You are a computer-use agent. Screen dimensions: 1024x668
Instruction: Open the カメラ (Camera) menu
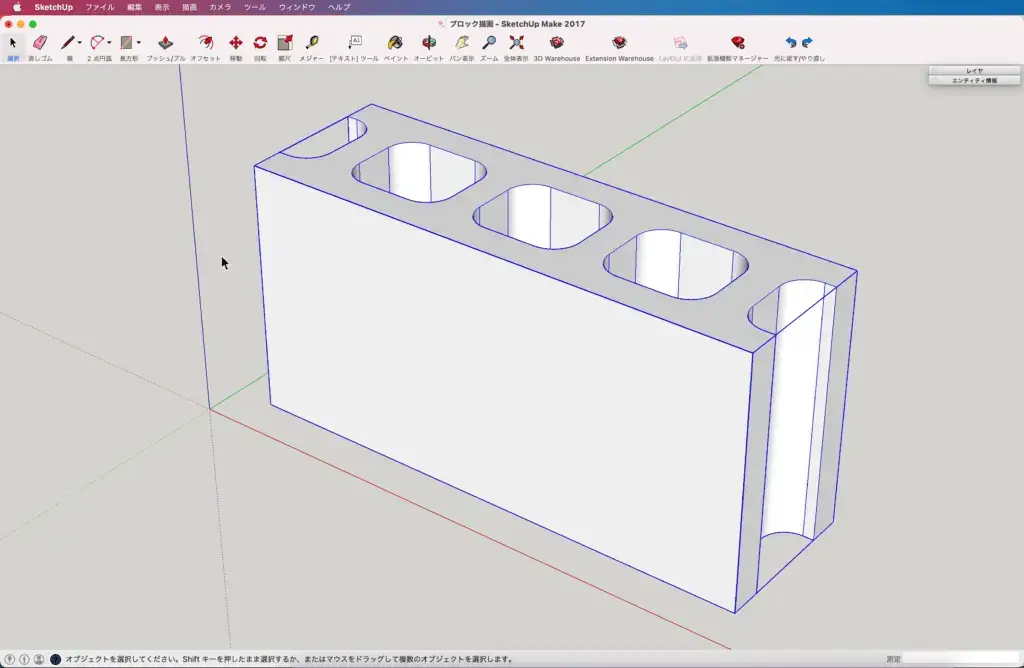click(220, 7)
